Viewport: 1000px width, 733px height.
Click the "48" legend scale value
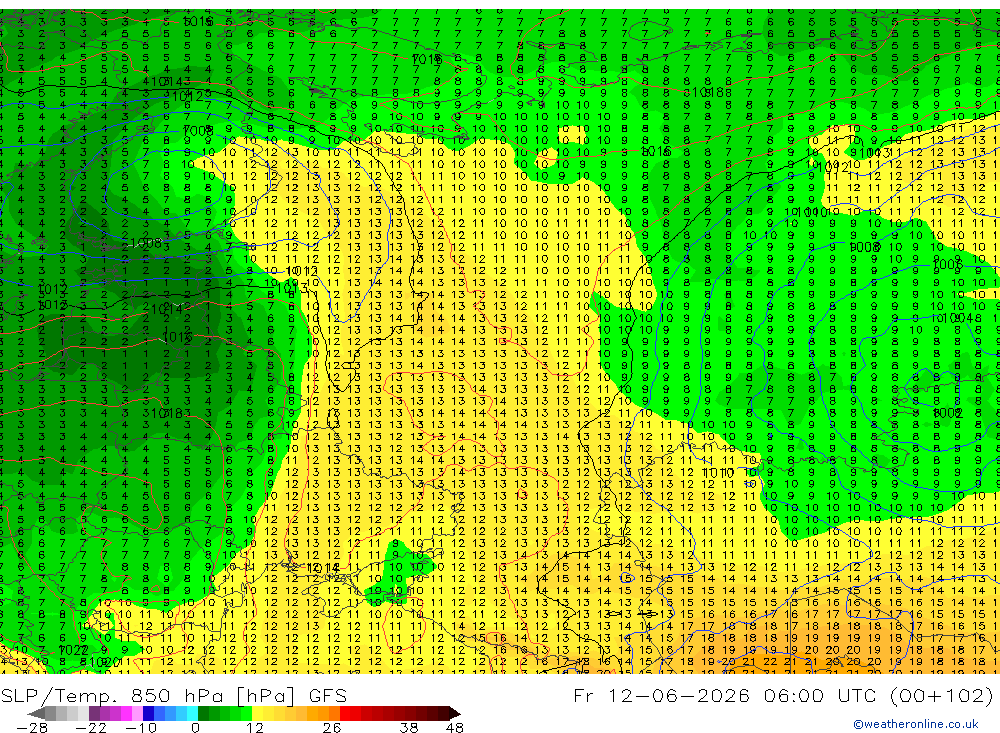click(x=455, y=728)
